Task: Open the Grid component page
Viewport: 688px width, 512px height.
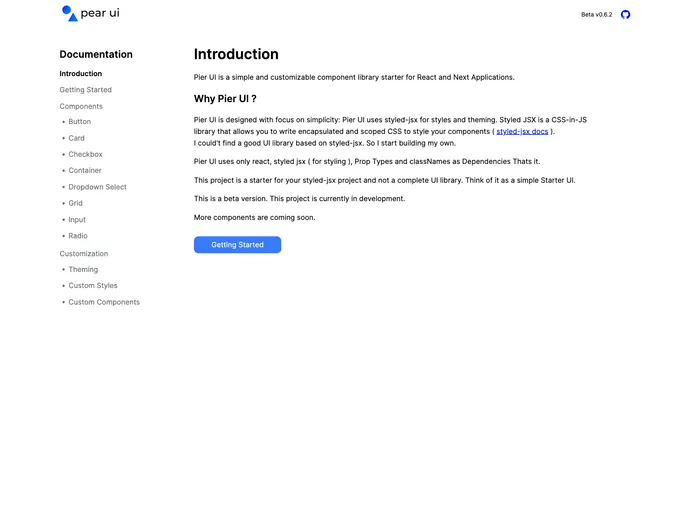Action: pyautogui.click(x=75, y=203)
